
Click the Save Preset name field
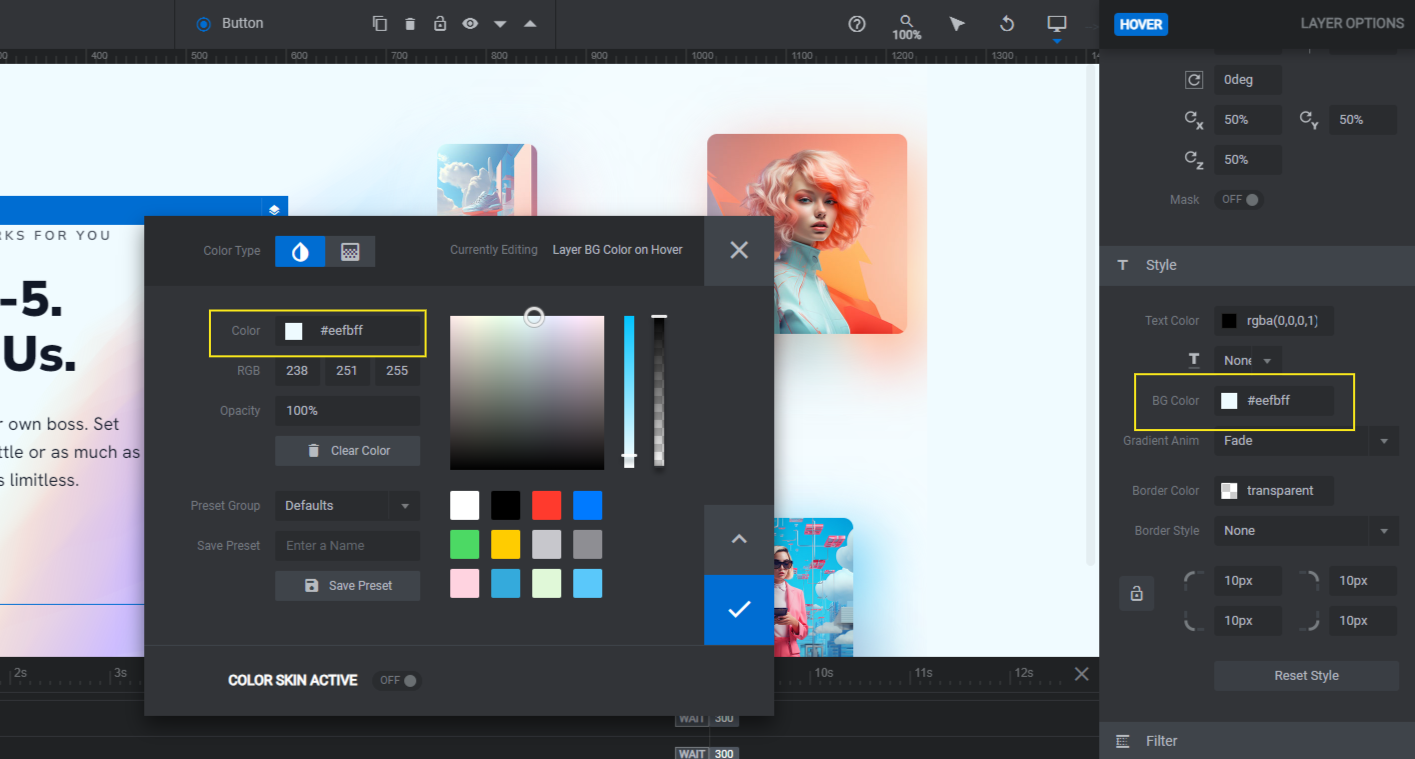pyautogui.click(x=347, y=545)
